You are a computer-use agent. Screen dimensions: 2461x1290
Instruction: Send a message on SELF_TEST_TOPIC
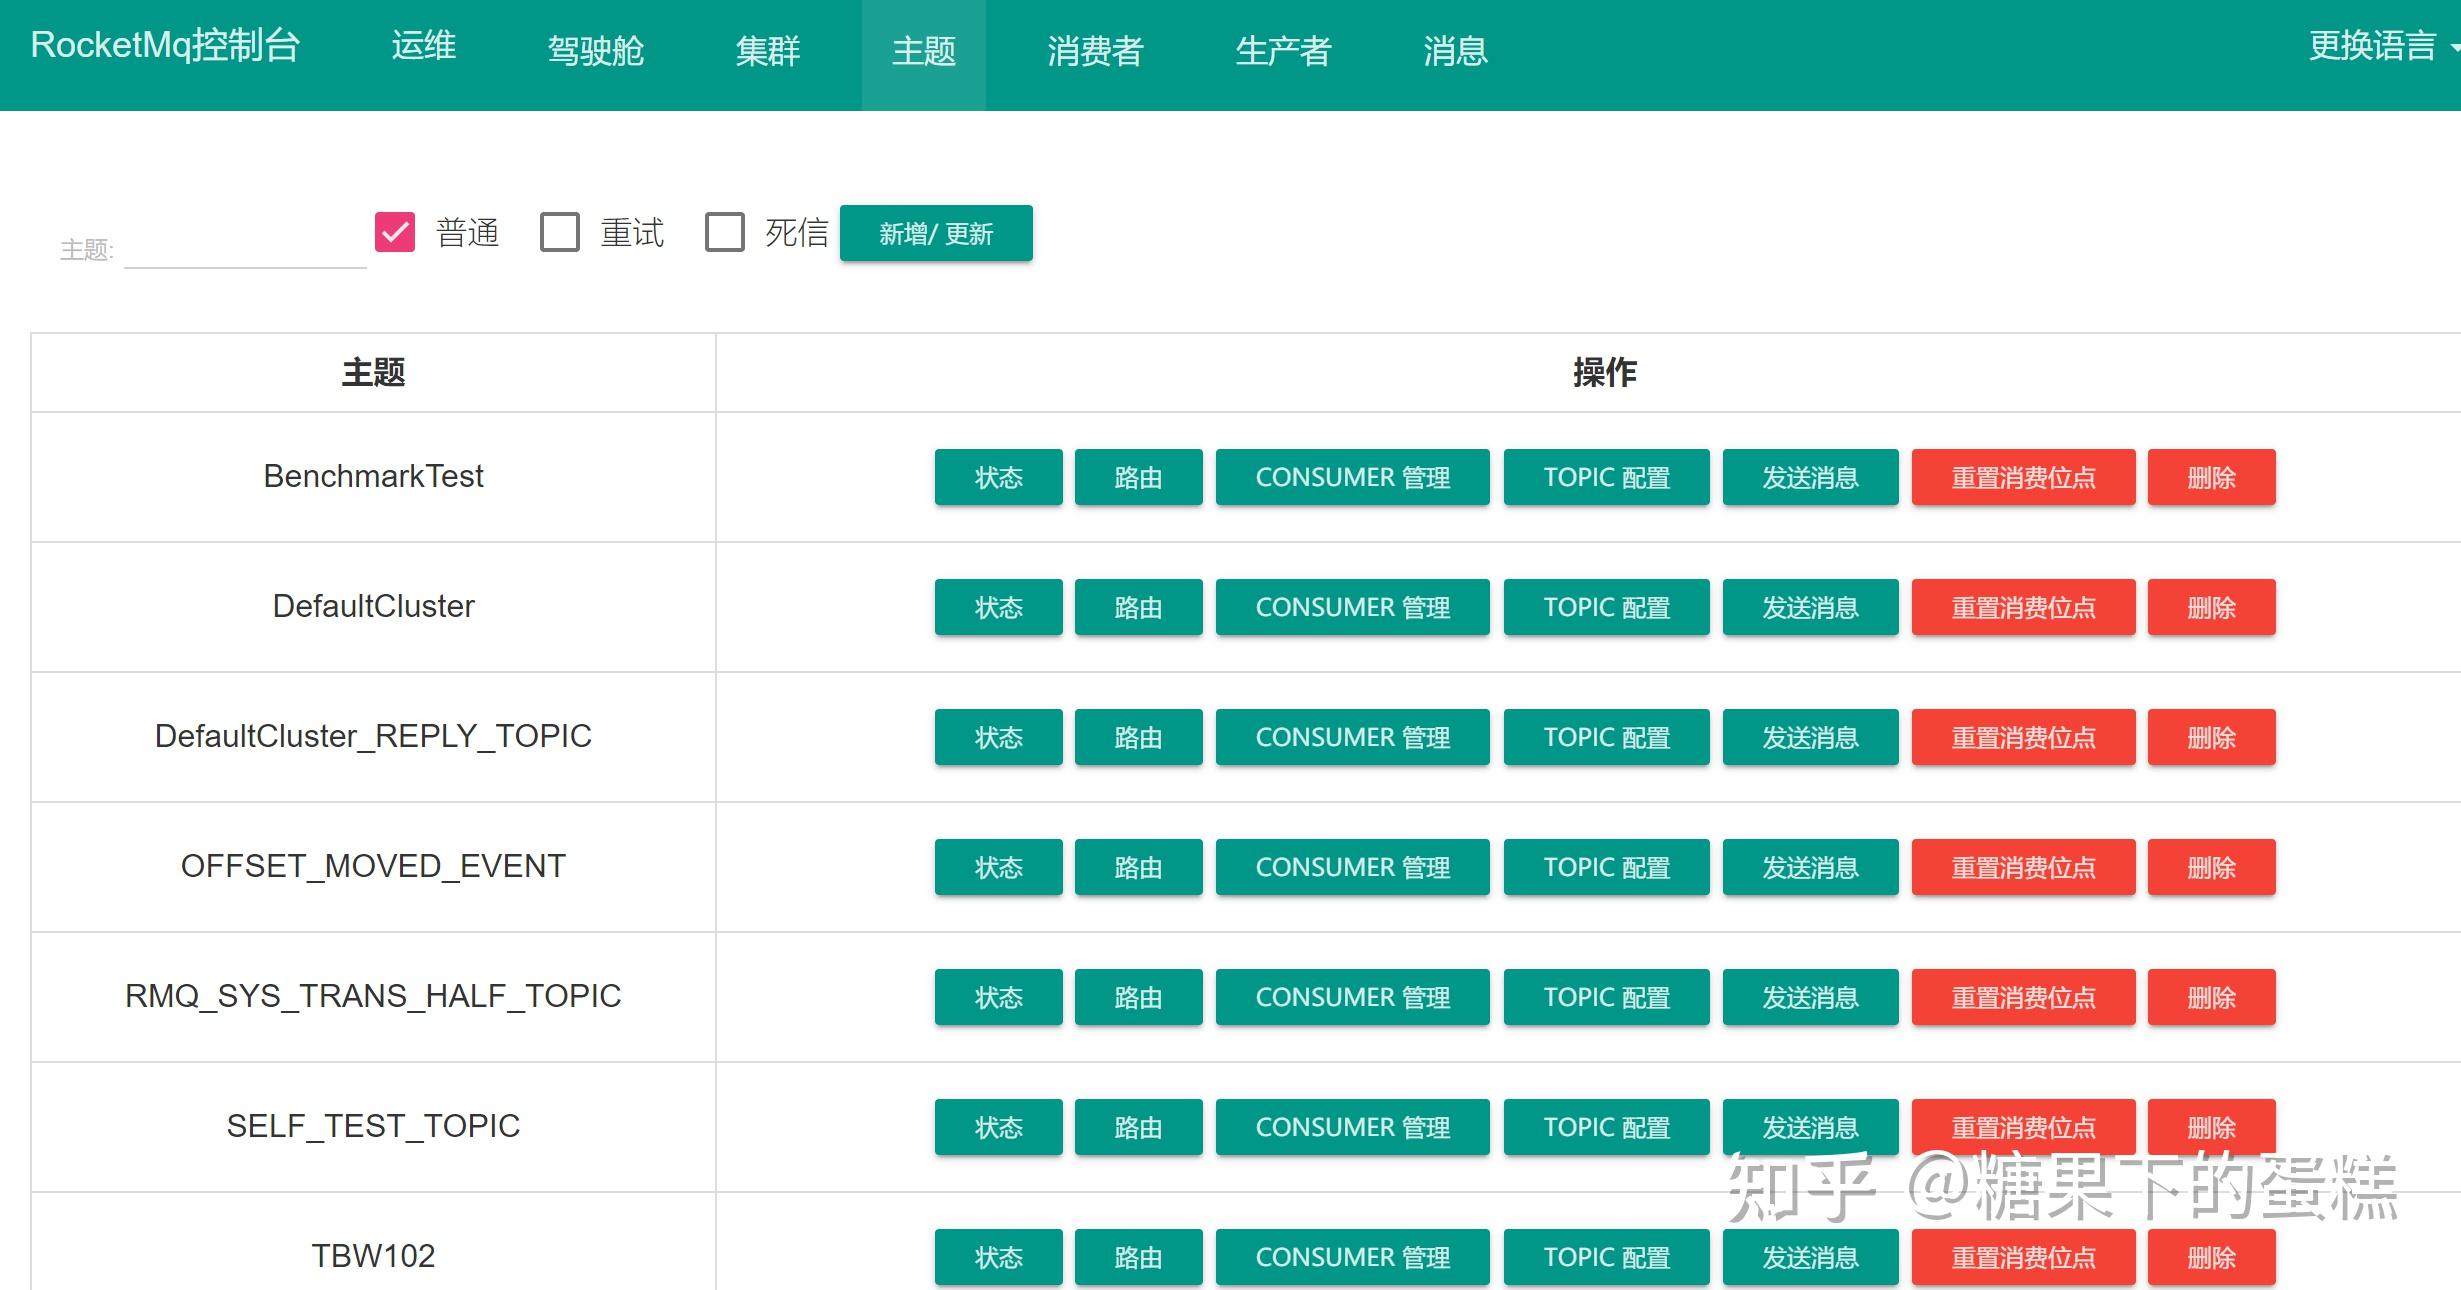1810,1127
